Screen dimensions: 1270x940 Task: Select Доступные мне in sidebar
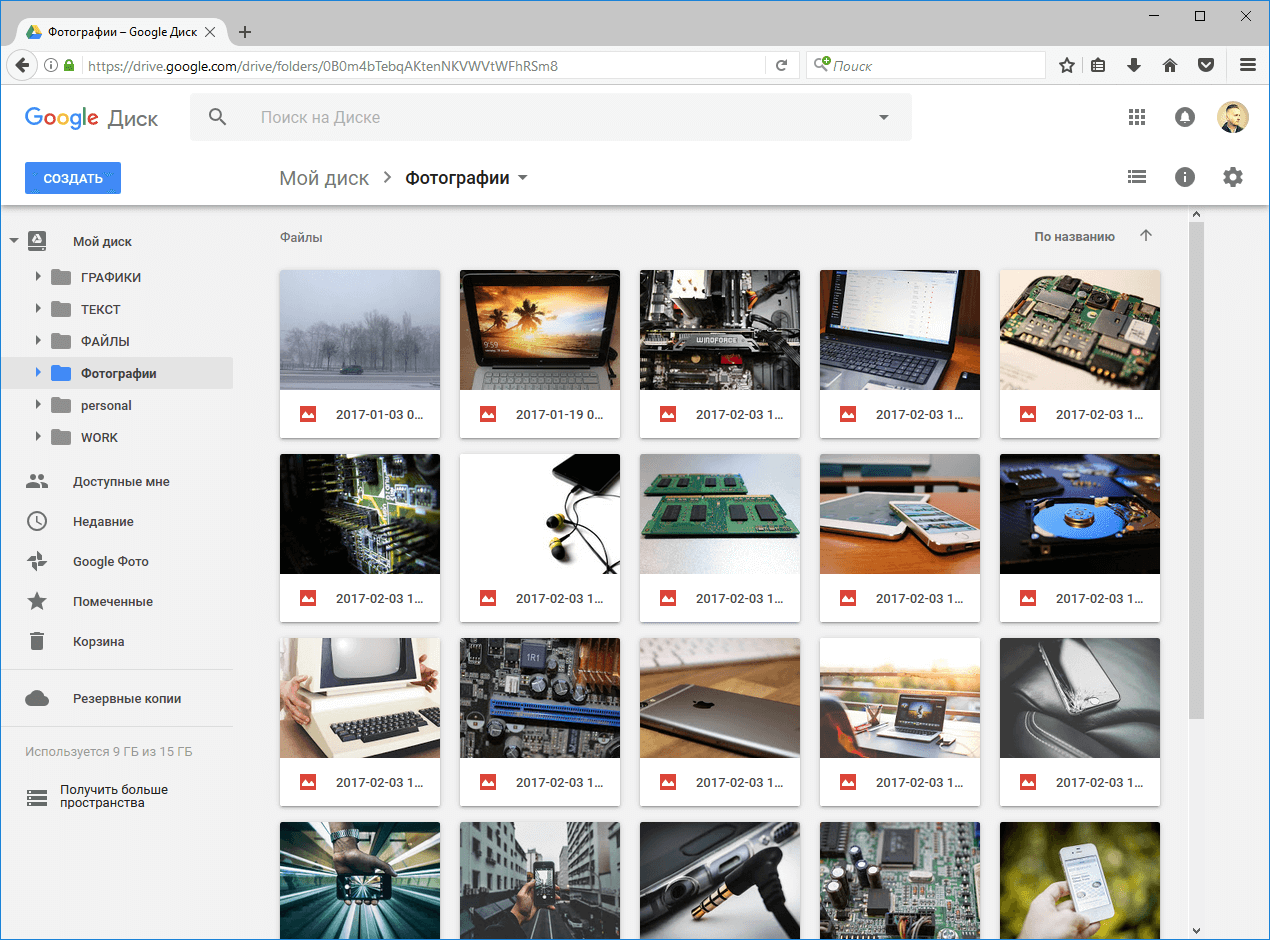[121, 482]
